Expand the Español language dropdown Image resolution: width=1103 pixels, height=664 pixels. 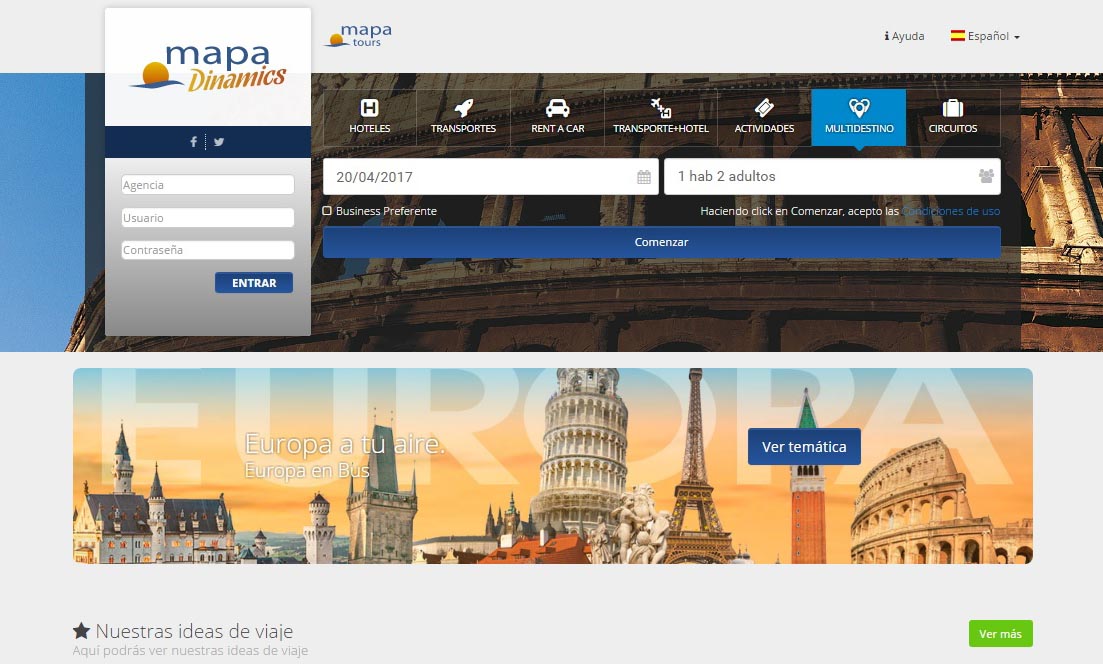pos(985,36)
